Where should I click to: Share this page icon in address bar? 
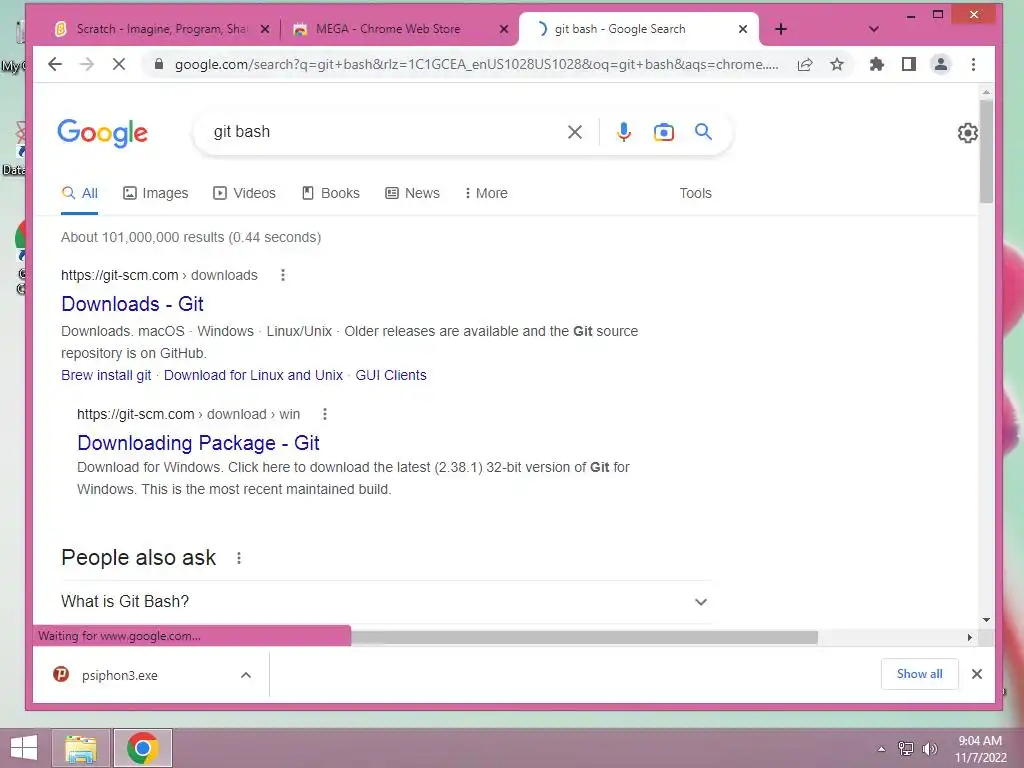pyautogui.click(x=805, y=64)
